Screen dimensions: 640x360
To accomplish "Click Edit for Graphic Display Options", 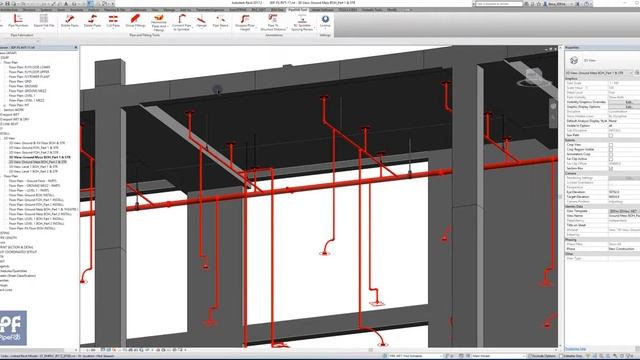I will tap(624, 107).
